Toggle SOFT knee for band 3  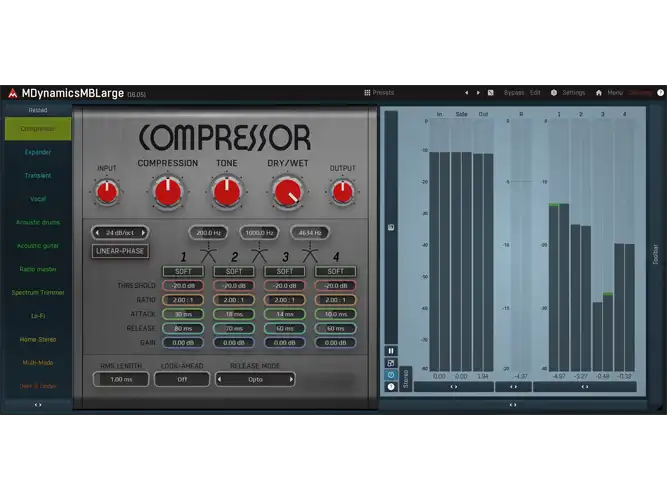[x=285, y=271]
